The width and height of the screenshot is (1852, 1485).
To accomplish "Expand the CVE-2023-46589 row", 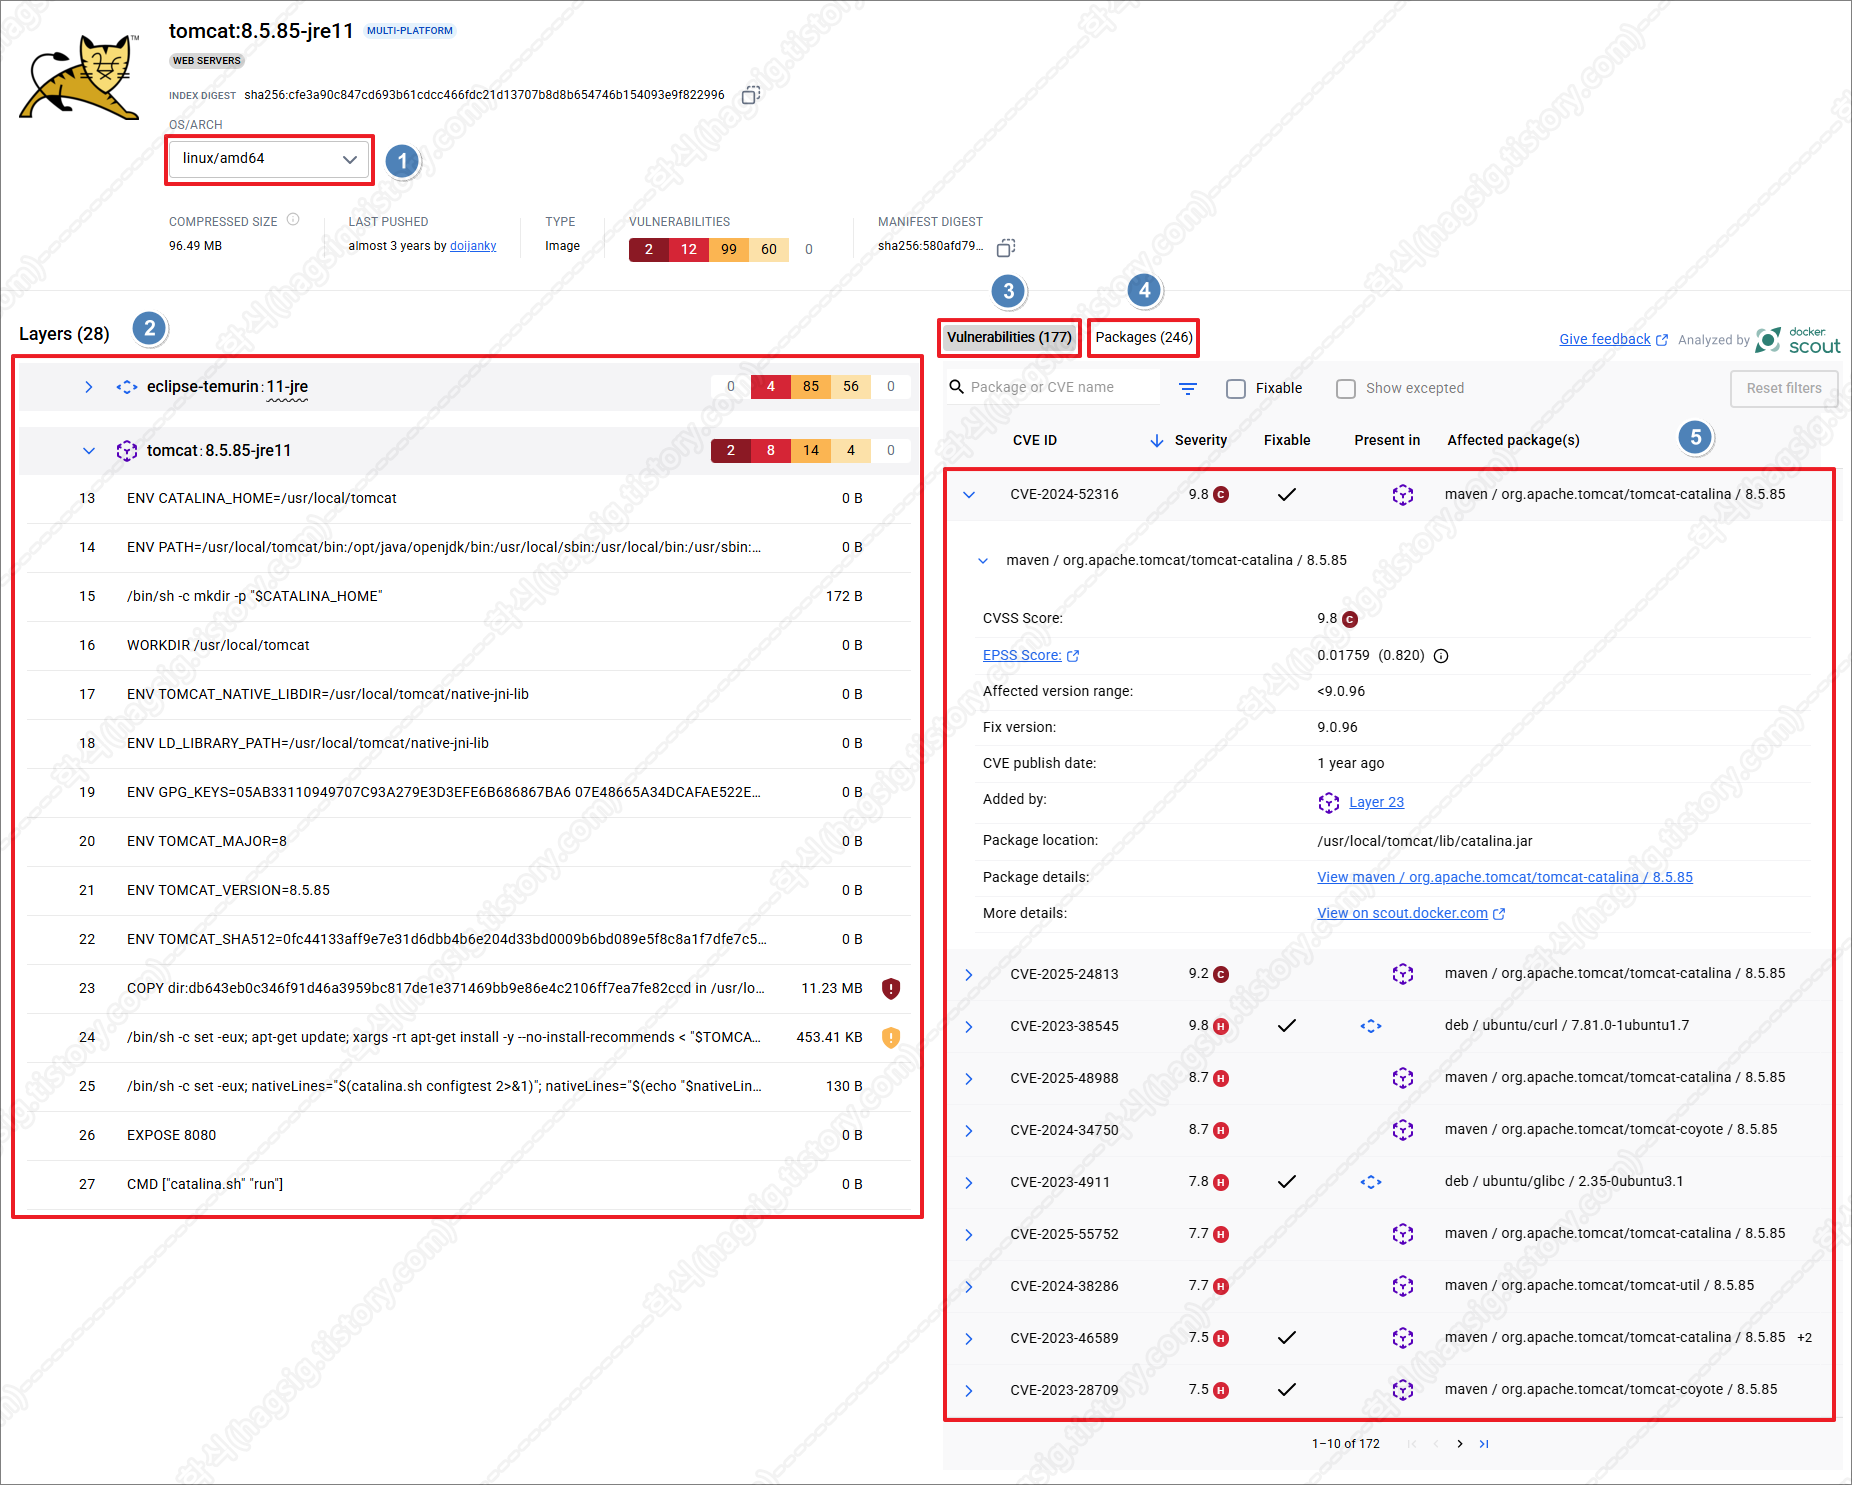I will tap(969, 1338).
